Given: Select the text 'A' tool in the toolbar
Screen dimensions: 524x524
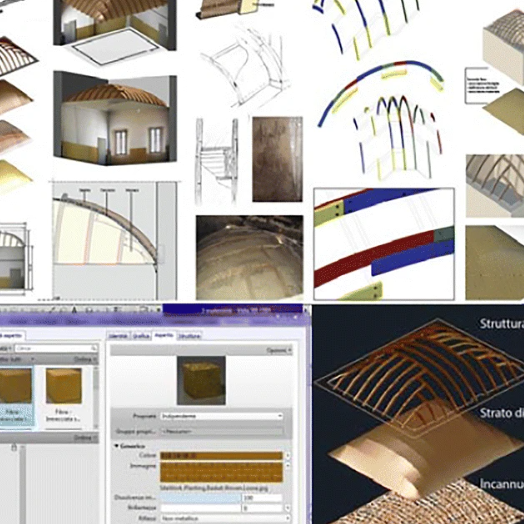Looking at the screenshot, I should 74,310.
